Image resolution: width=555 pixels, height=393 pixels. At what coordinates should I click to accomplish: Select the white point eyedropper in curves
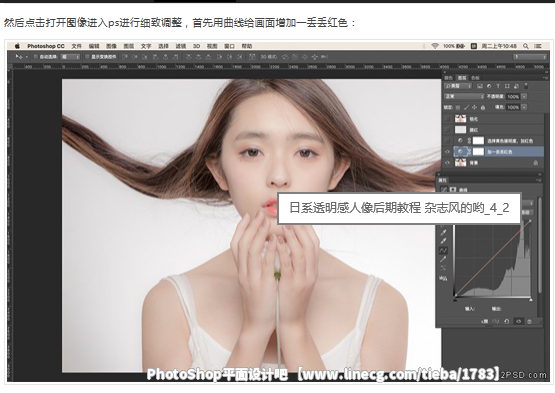[444, 241]
